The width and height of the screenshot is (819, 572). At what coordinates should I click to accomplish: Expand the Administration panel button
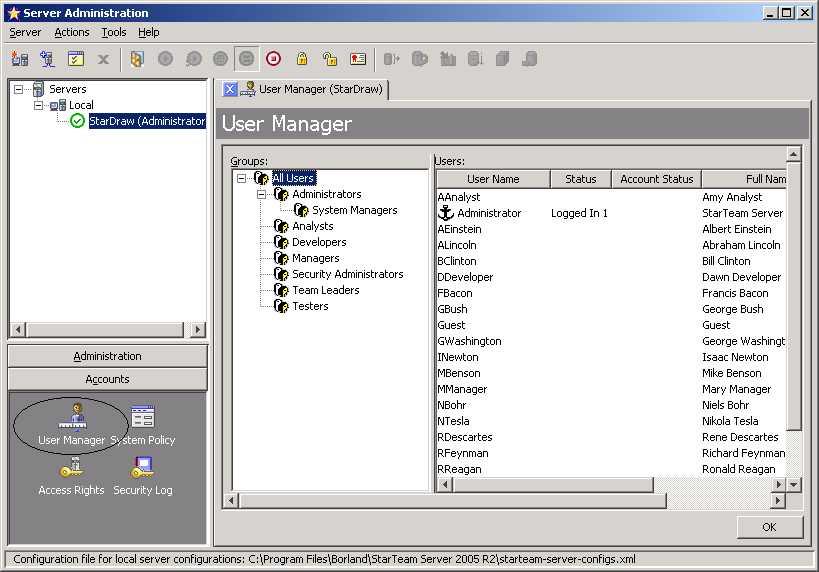(x=108, y=356)
